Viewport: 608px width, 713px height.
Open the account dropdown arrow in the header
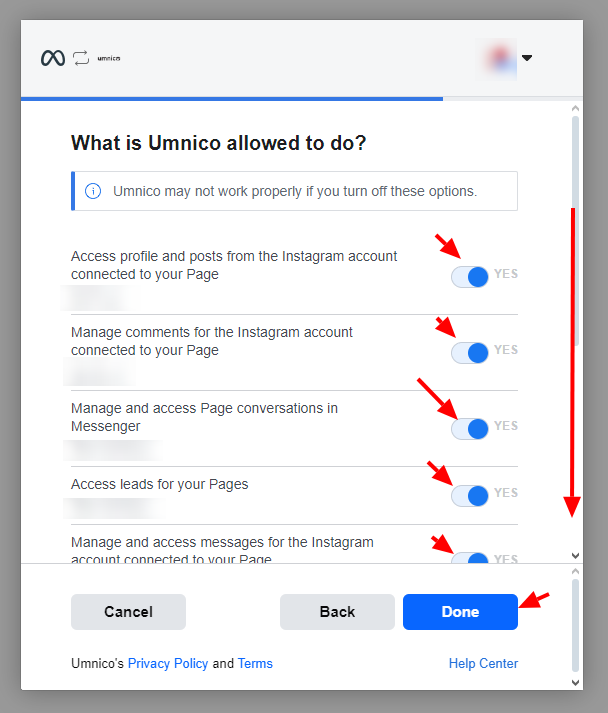(x=527, y=58)
